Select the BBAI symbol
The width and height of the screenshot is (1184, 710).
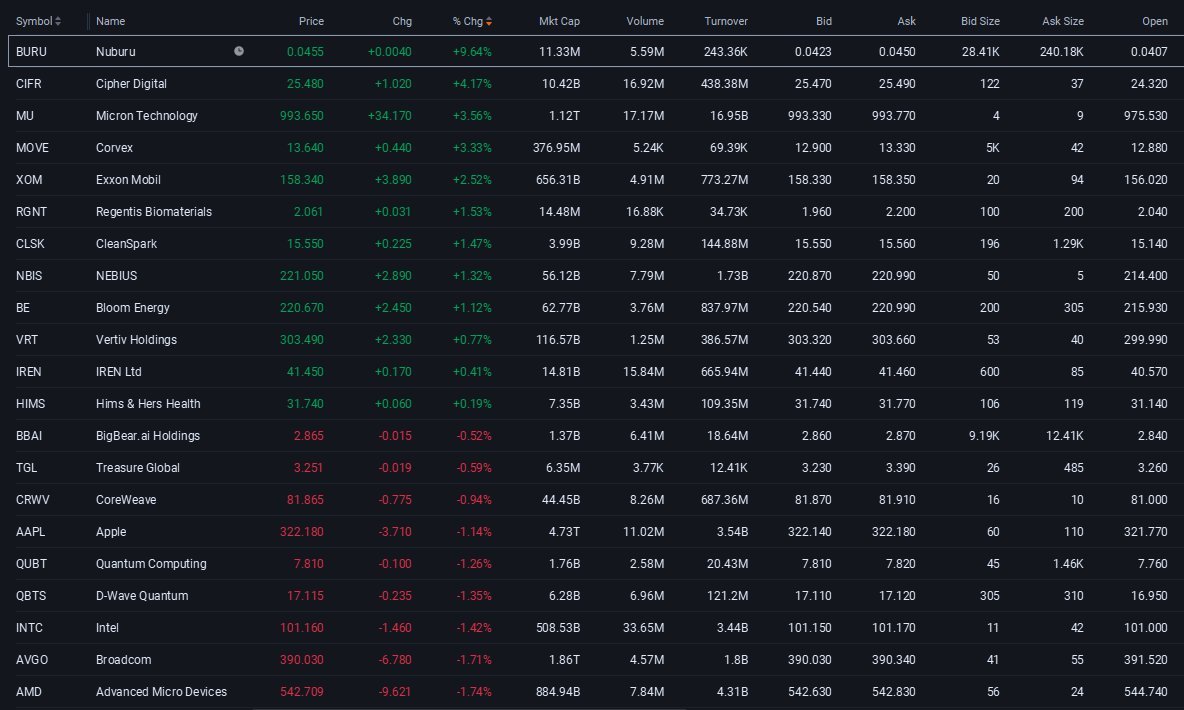(29, 436)
